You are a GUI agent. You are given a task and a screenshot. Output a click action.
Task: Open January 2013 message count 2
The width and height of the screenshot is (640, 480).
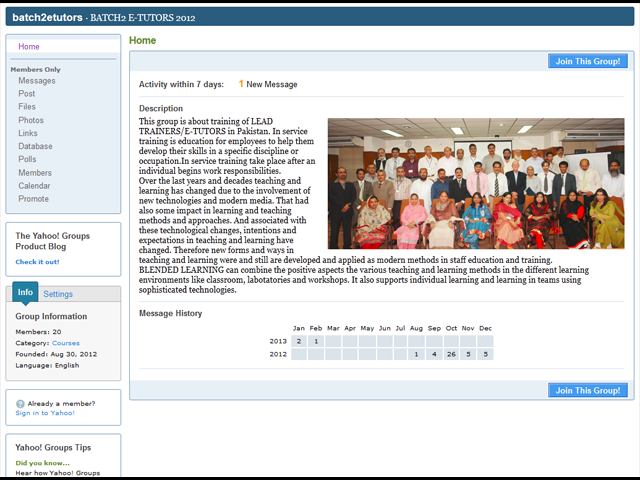(299, 341)
